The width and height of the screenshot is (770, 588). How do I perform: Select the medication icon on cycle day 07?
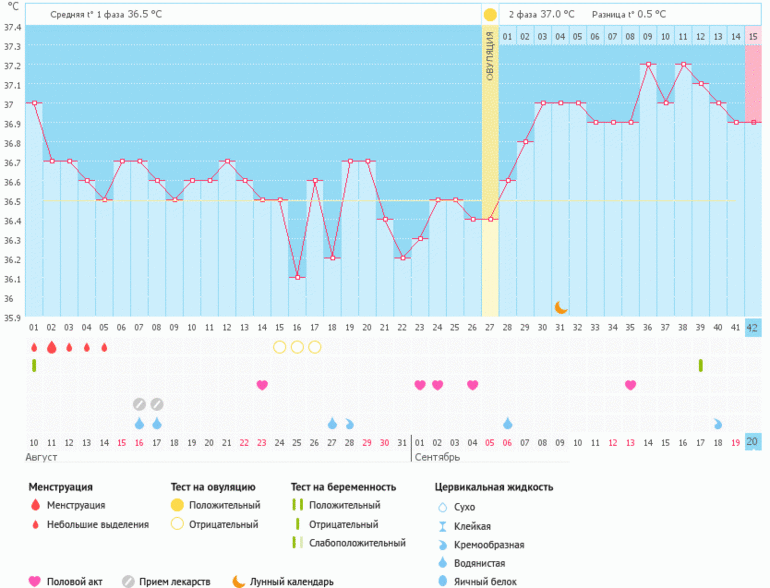pos(139,404)
